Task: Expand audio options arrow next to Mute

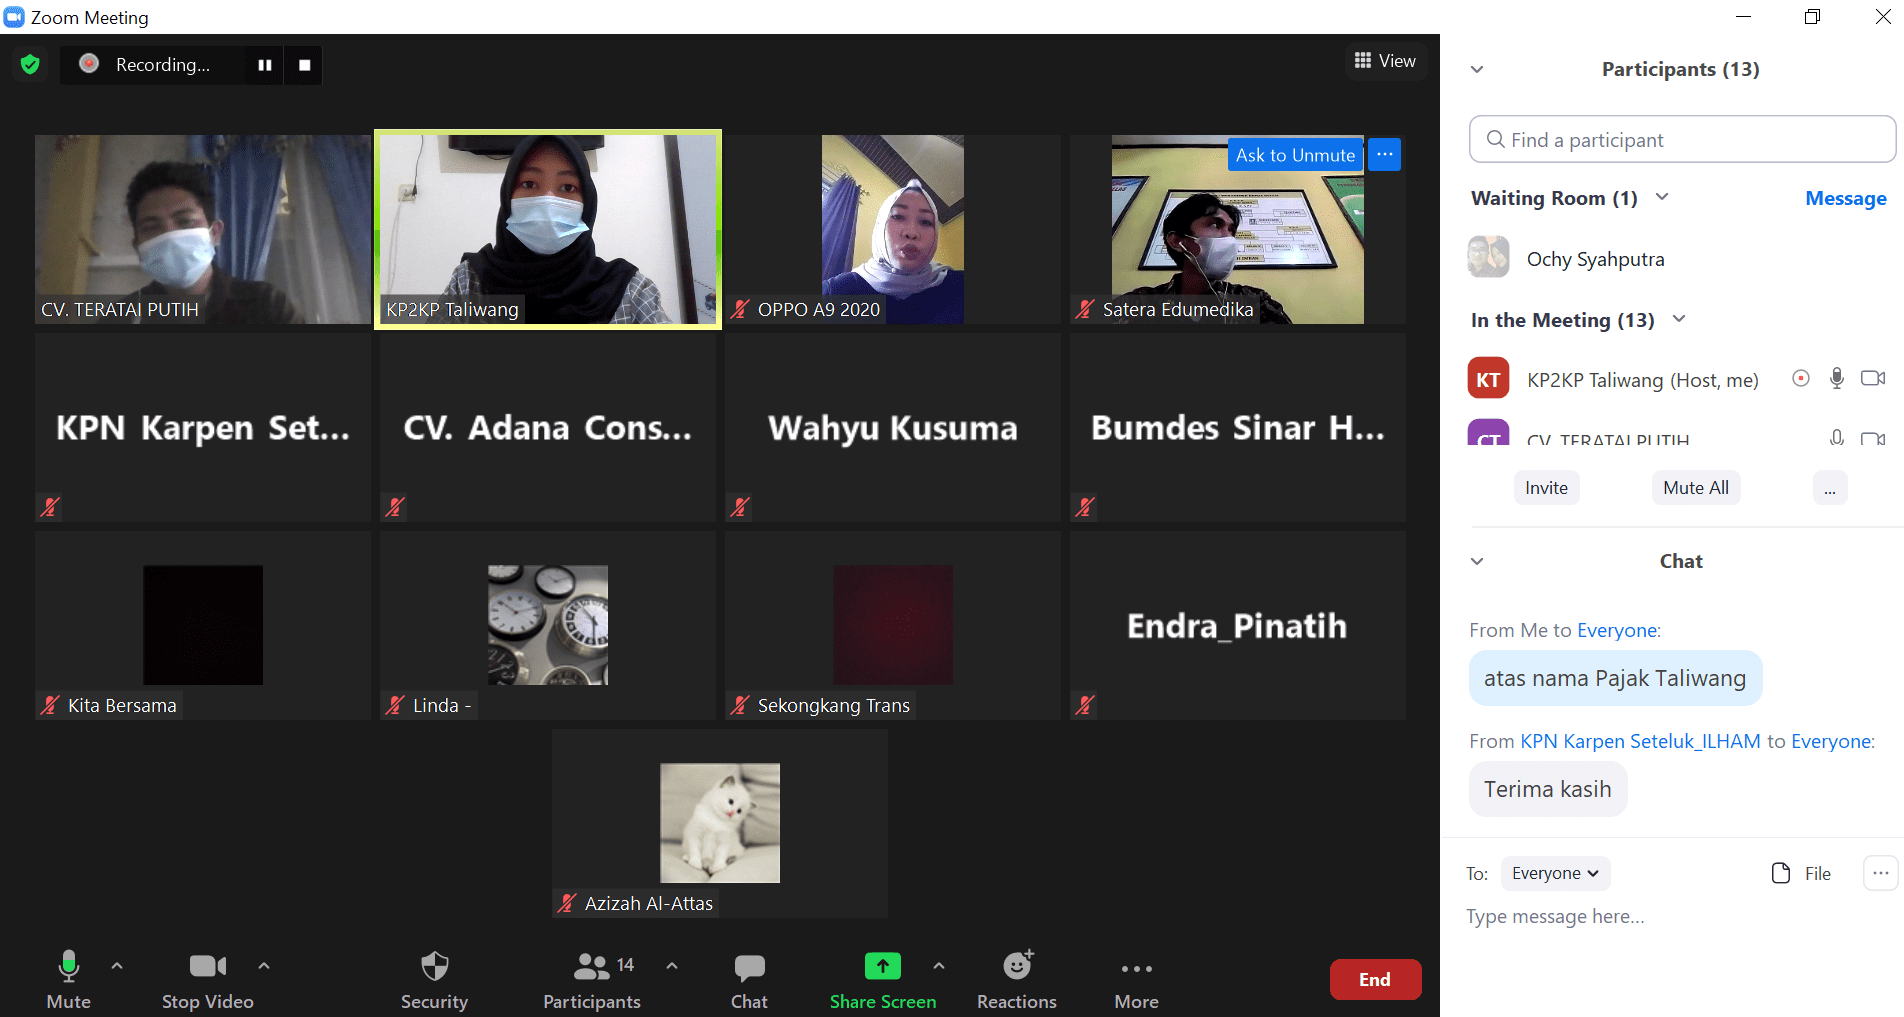Action: [117, 966]
